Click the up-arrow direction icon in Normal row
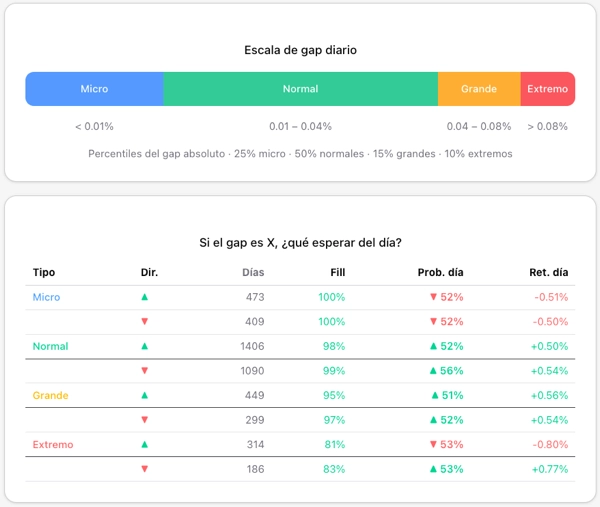This screenshot has width=600, height=507. 145,346
